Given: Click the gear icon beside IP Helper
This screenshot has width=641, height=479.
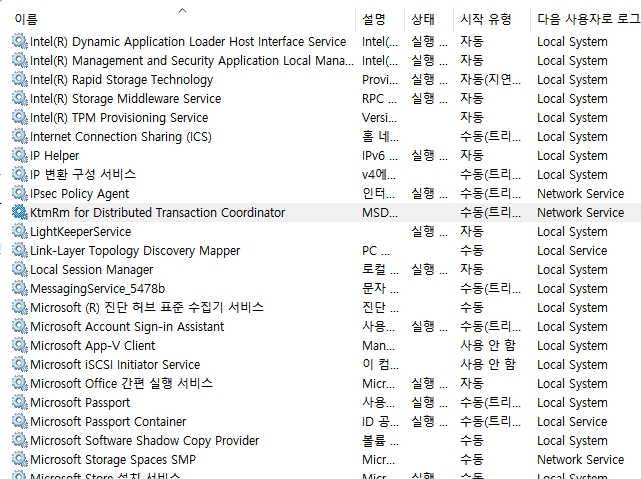Looking at the screenshot, I should click(20, 155).
